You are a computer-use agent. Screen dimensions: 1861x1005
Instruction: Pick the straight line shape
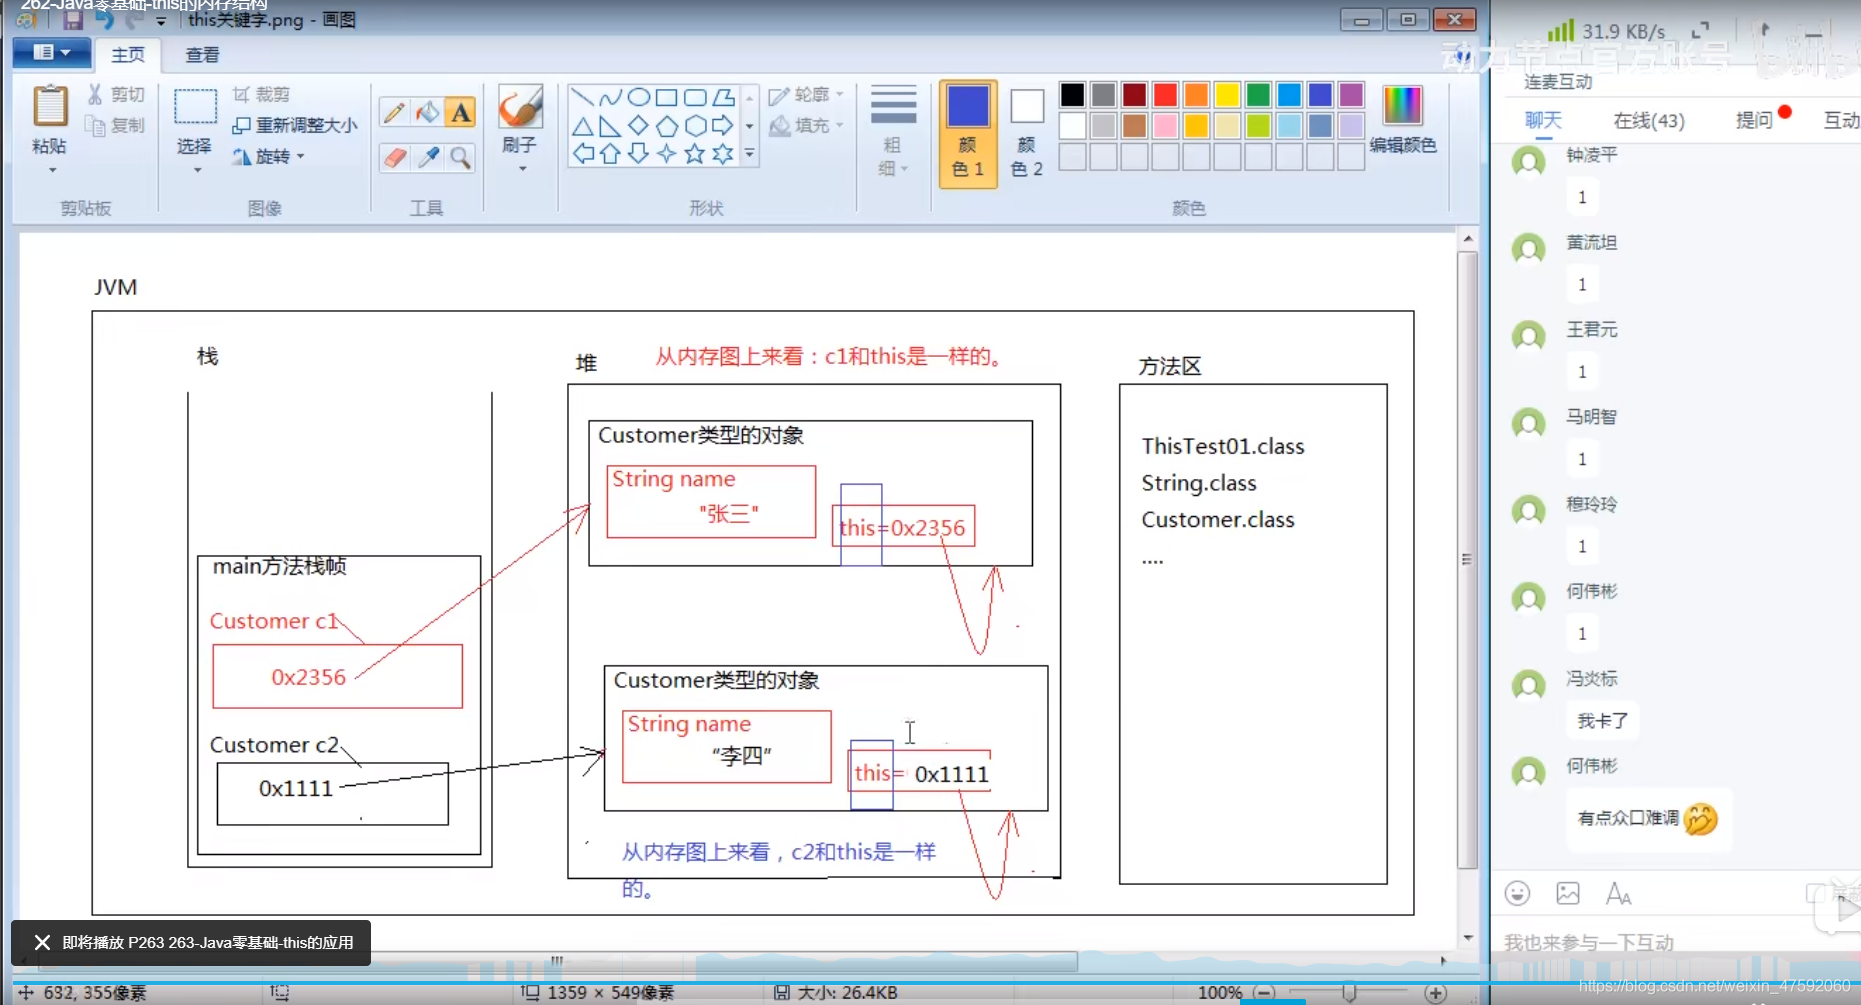[582, 97]
